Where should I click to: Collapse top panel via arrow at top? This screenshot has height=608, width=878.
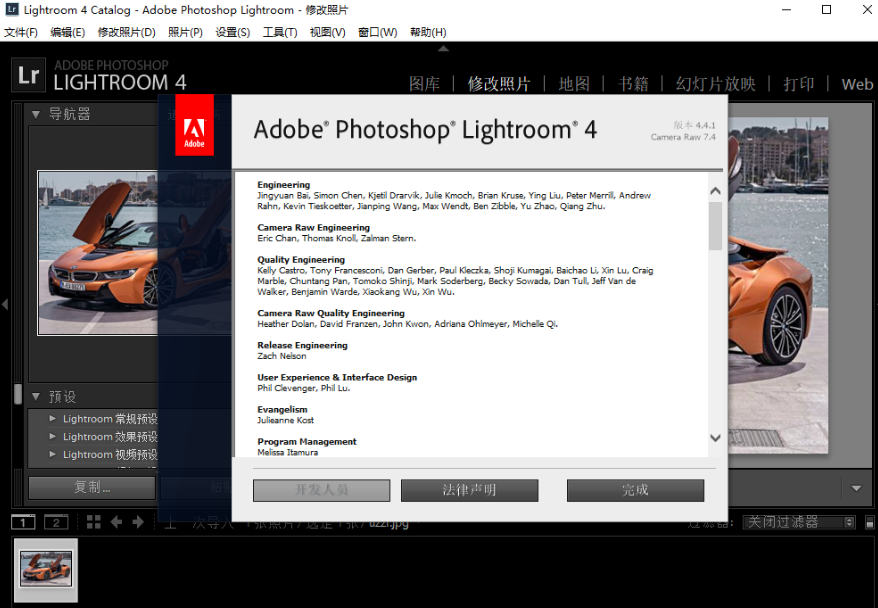coord(443,49)
